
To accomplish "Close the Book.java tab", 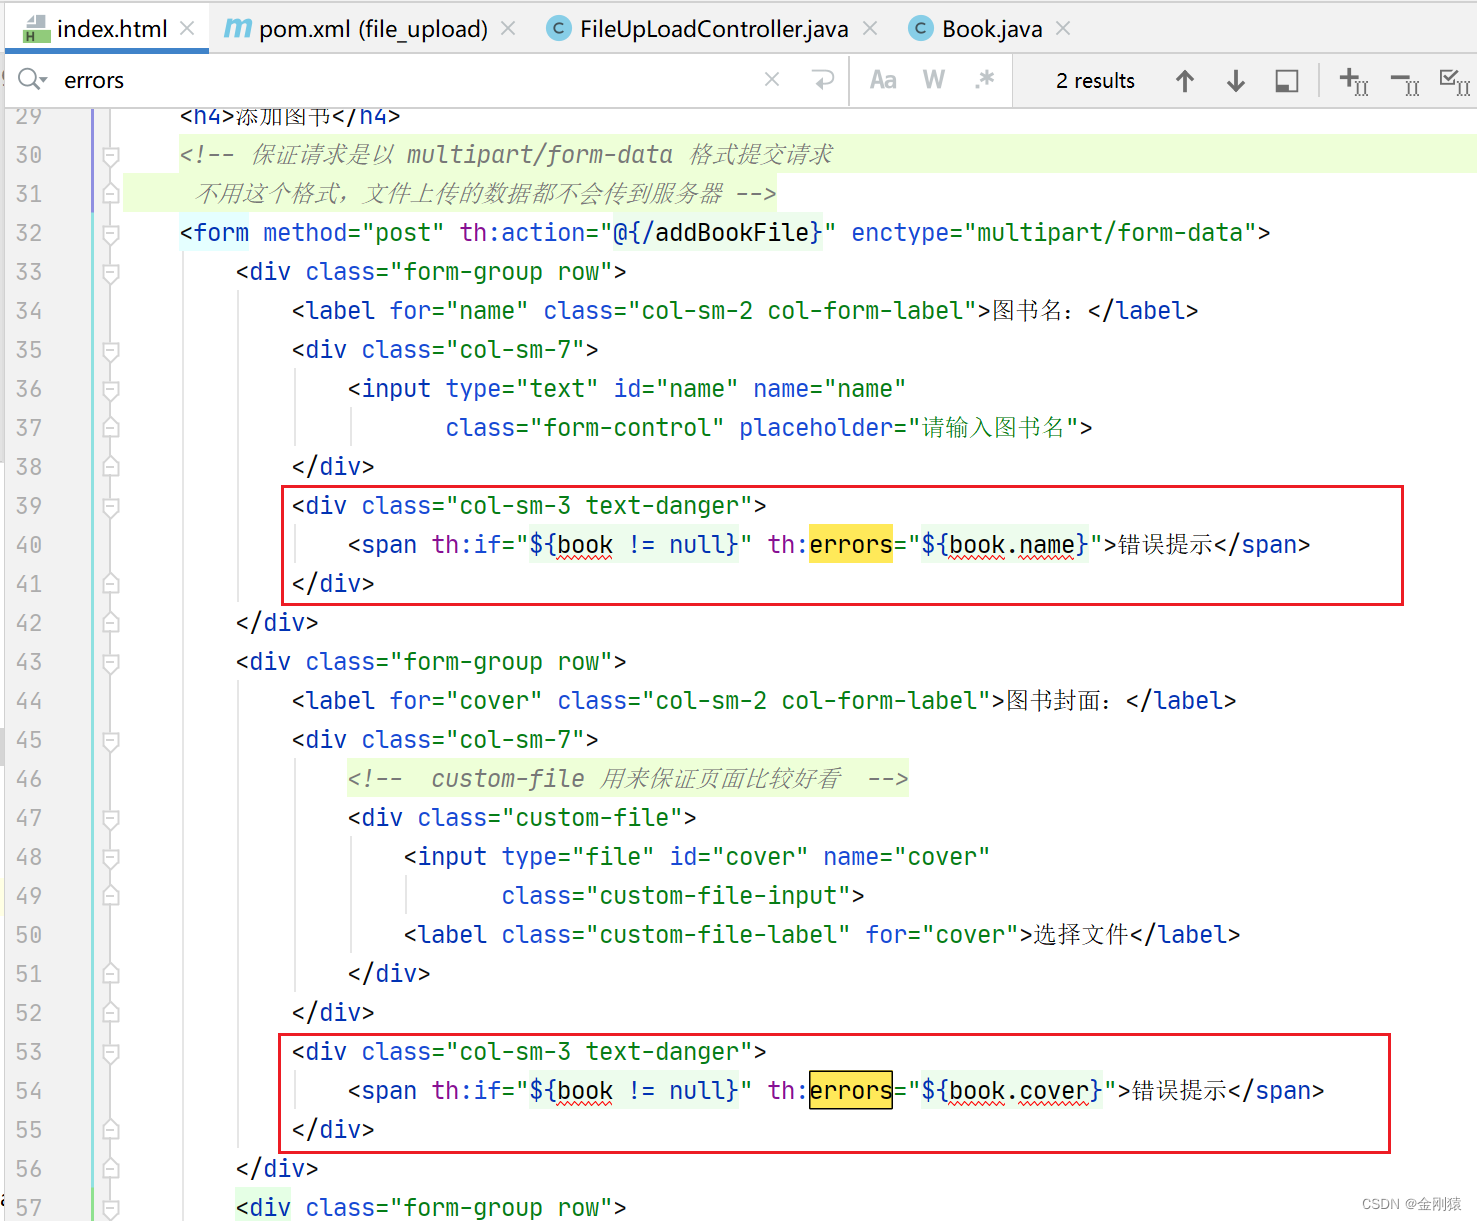I will (1063, 29).
